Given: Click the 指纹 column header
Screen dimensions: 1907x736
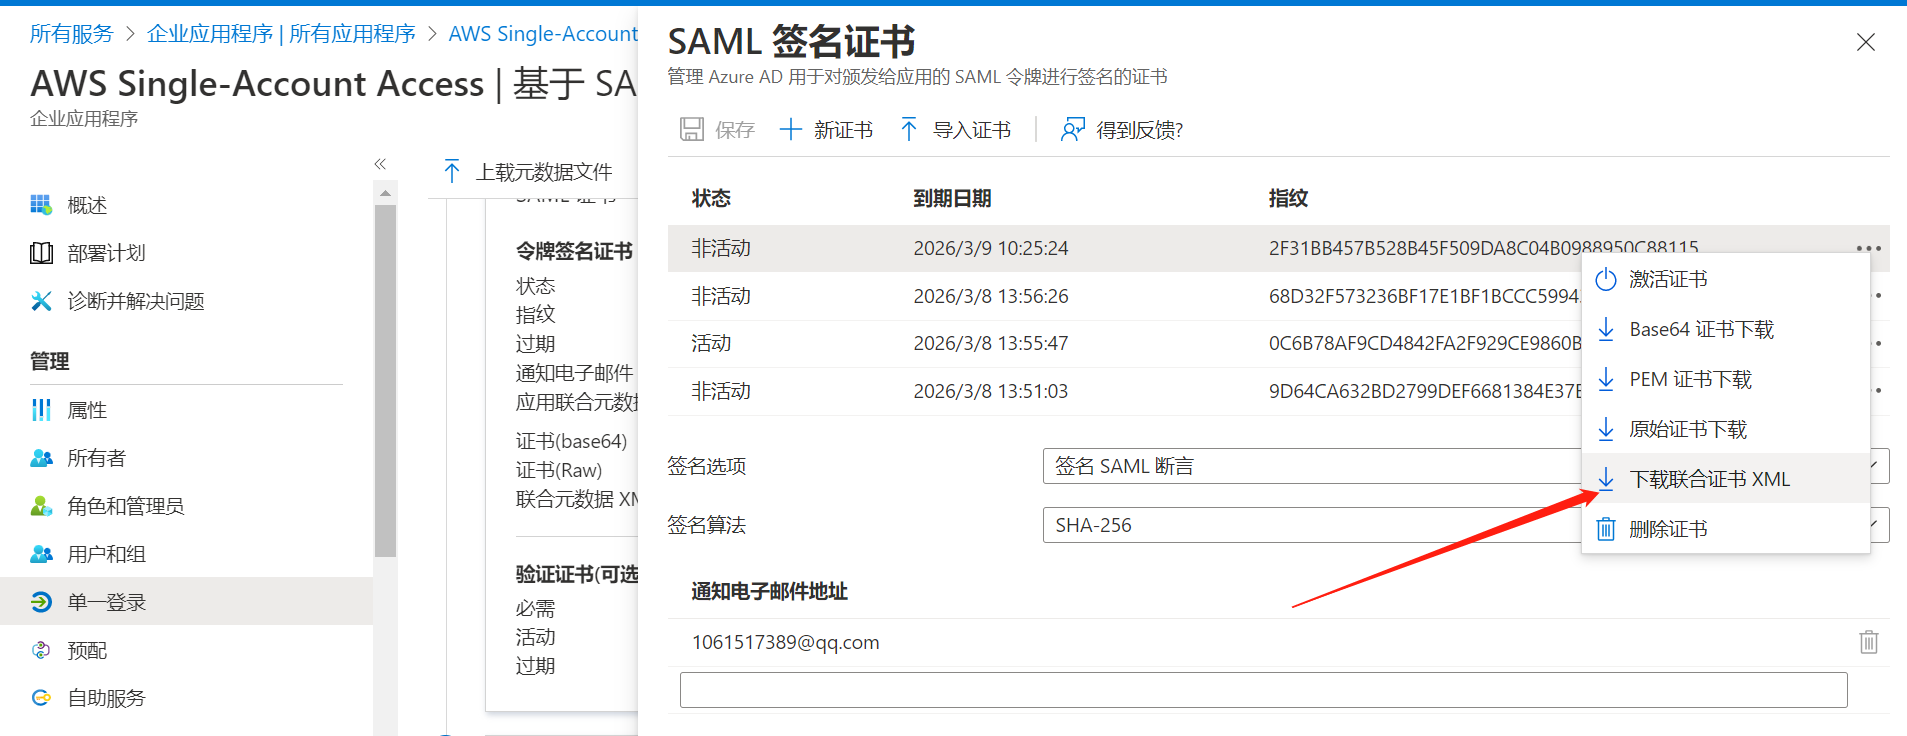Looking at the screenshot, I should click(x=1288, y=198).
